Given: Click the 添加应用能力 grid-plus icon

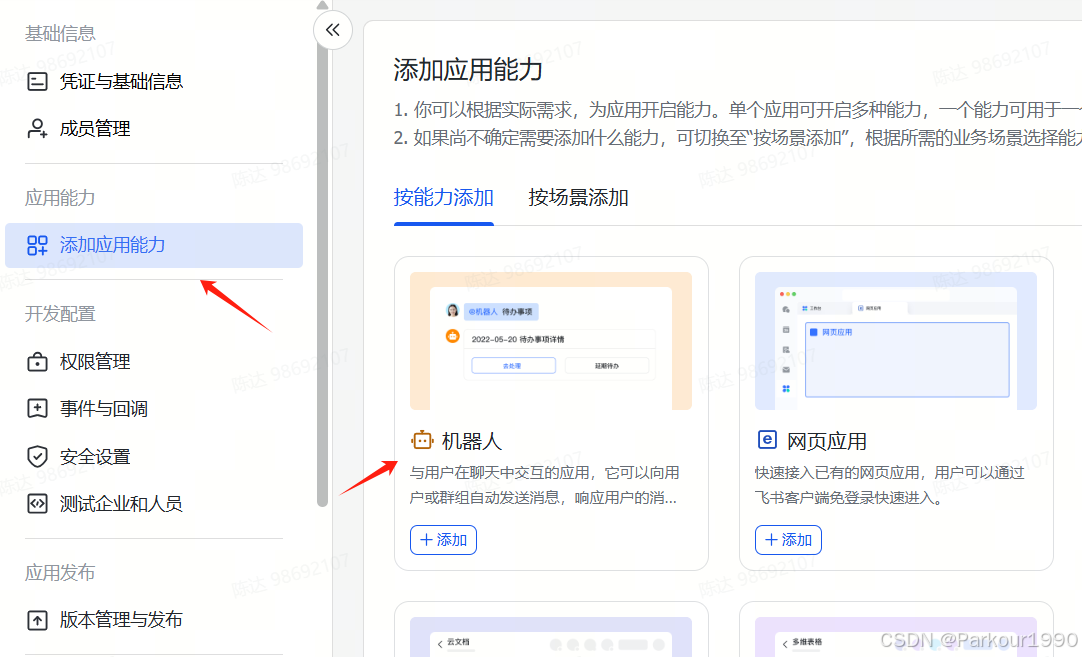Looking at the screenshot, I should pyautogui.click(x=37, y=245).
